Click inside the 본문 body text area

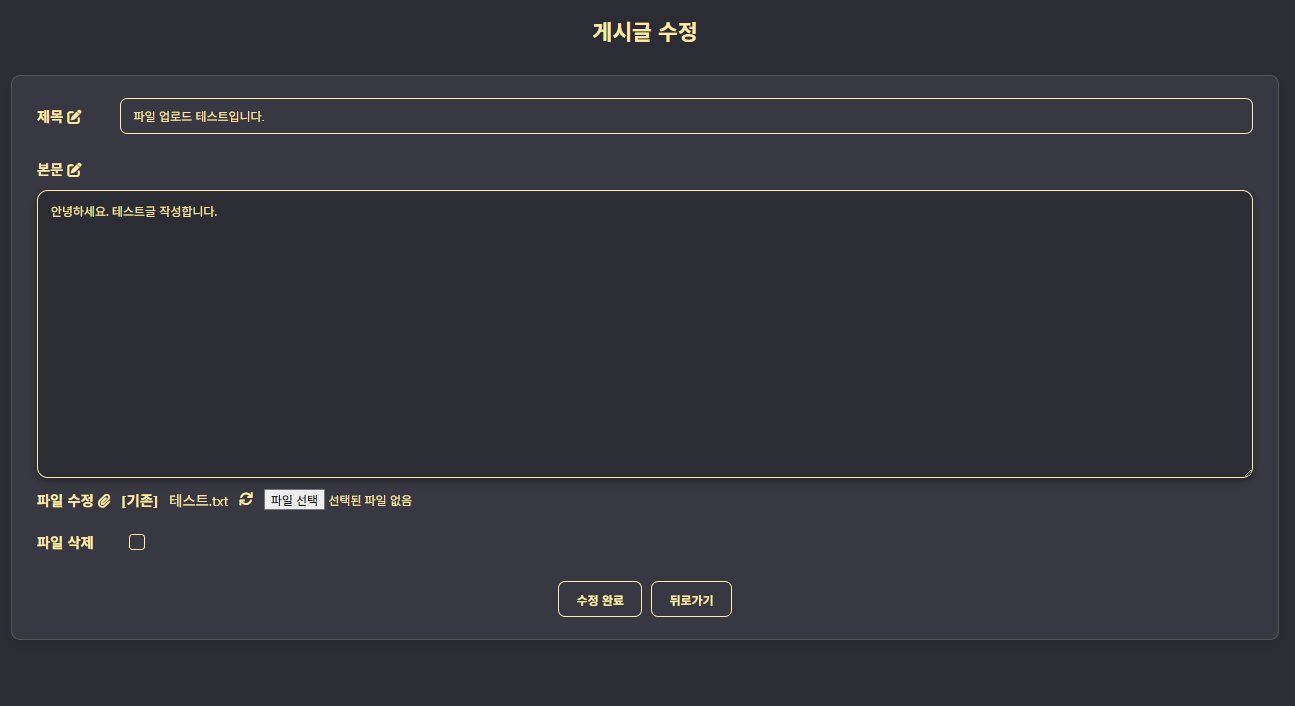tap(645, 334)
